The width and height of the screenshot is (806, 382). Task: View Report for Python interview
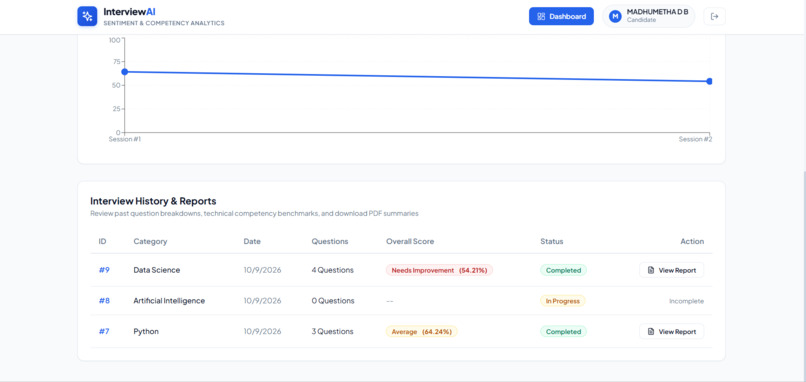pyautogui.click(x=671, y=332)
